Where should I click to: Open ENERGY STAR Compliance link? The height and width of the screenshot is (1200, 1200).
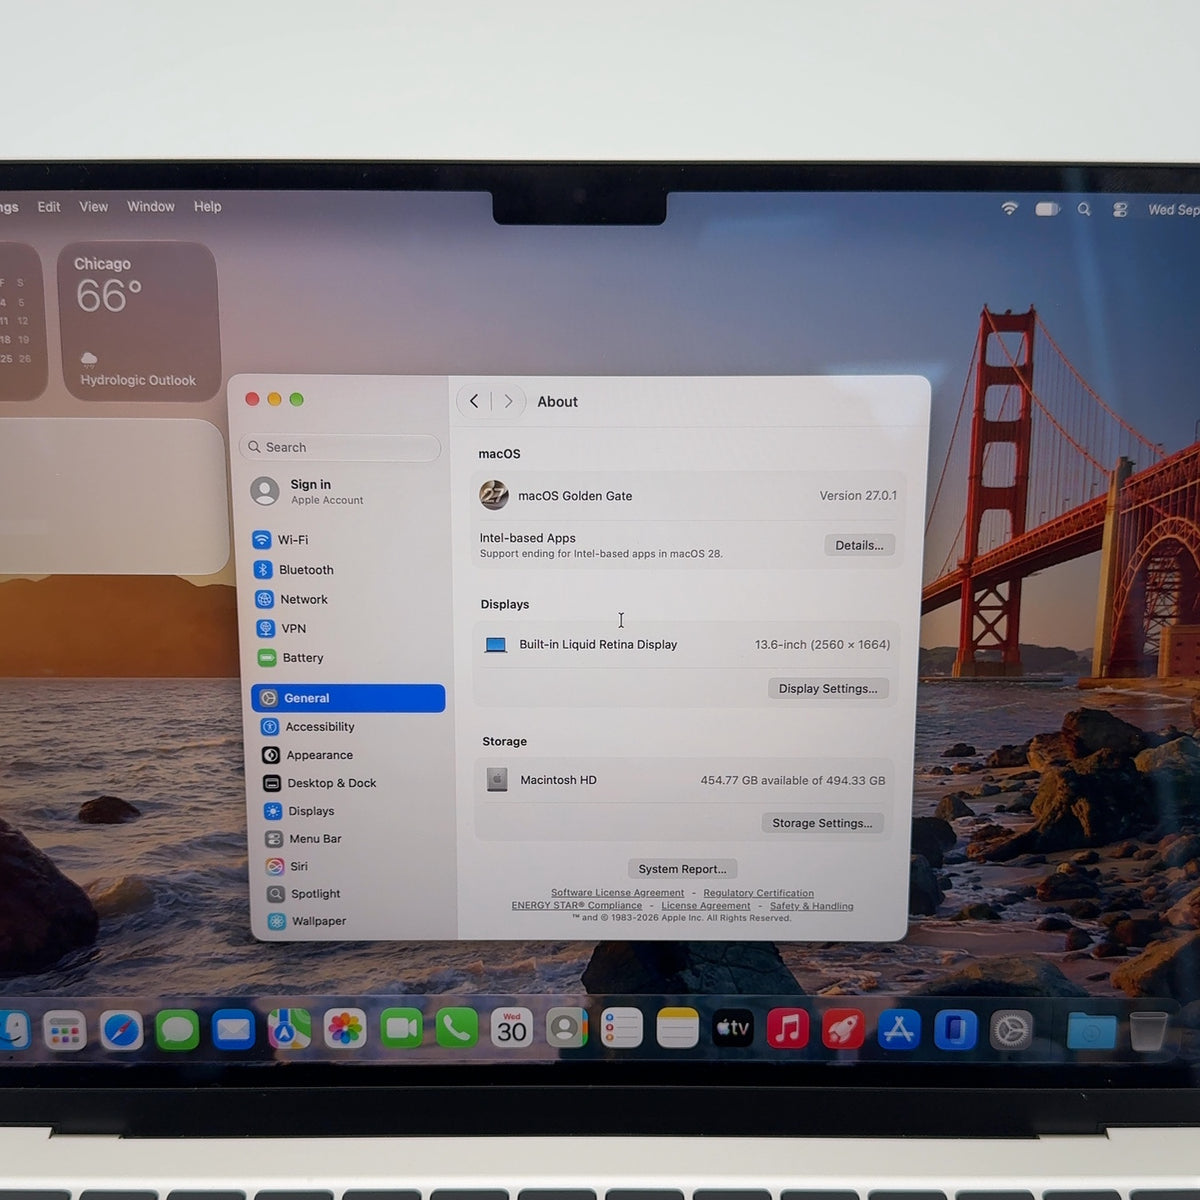click(x=577, y=906)
